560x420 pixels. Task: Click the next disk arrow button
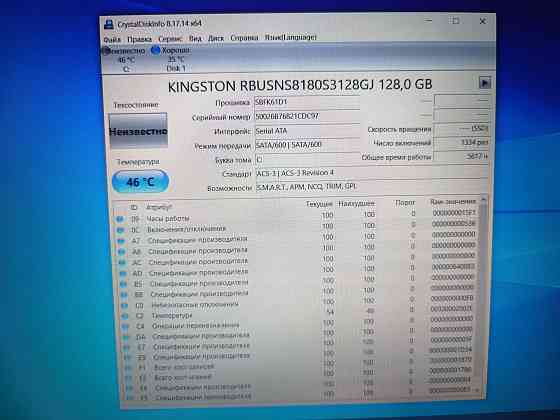tap(485, 83)
